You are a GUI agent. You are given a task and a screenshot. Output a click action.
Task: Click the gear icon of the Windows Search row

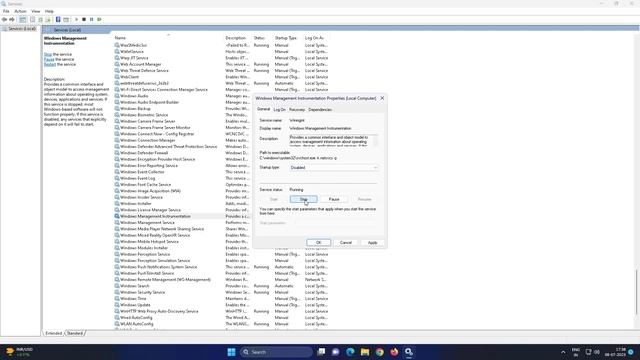pos(117,286)
